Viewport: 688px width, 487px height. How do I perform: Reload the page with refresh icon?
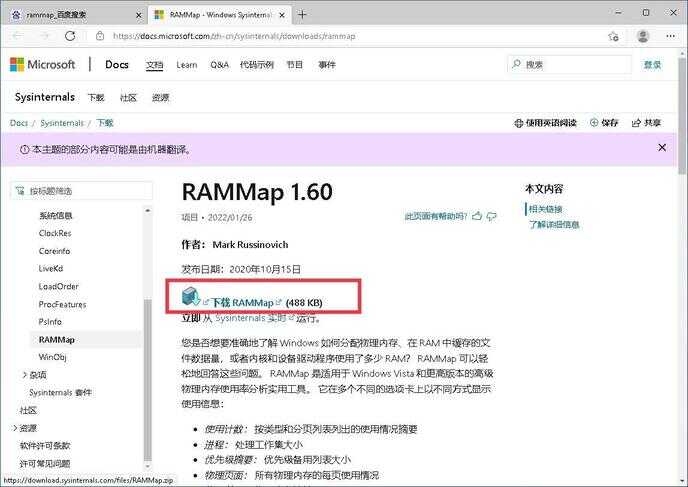(x=70, y=36)
